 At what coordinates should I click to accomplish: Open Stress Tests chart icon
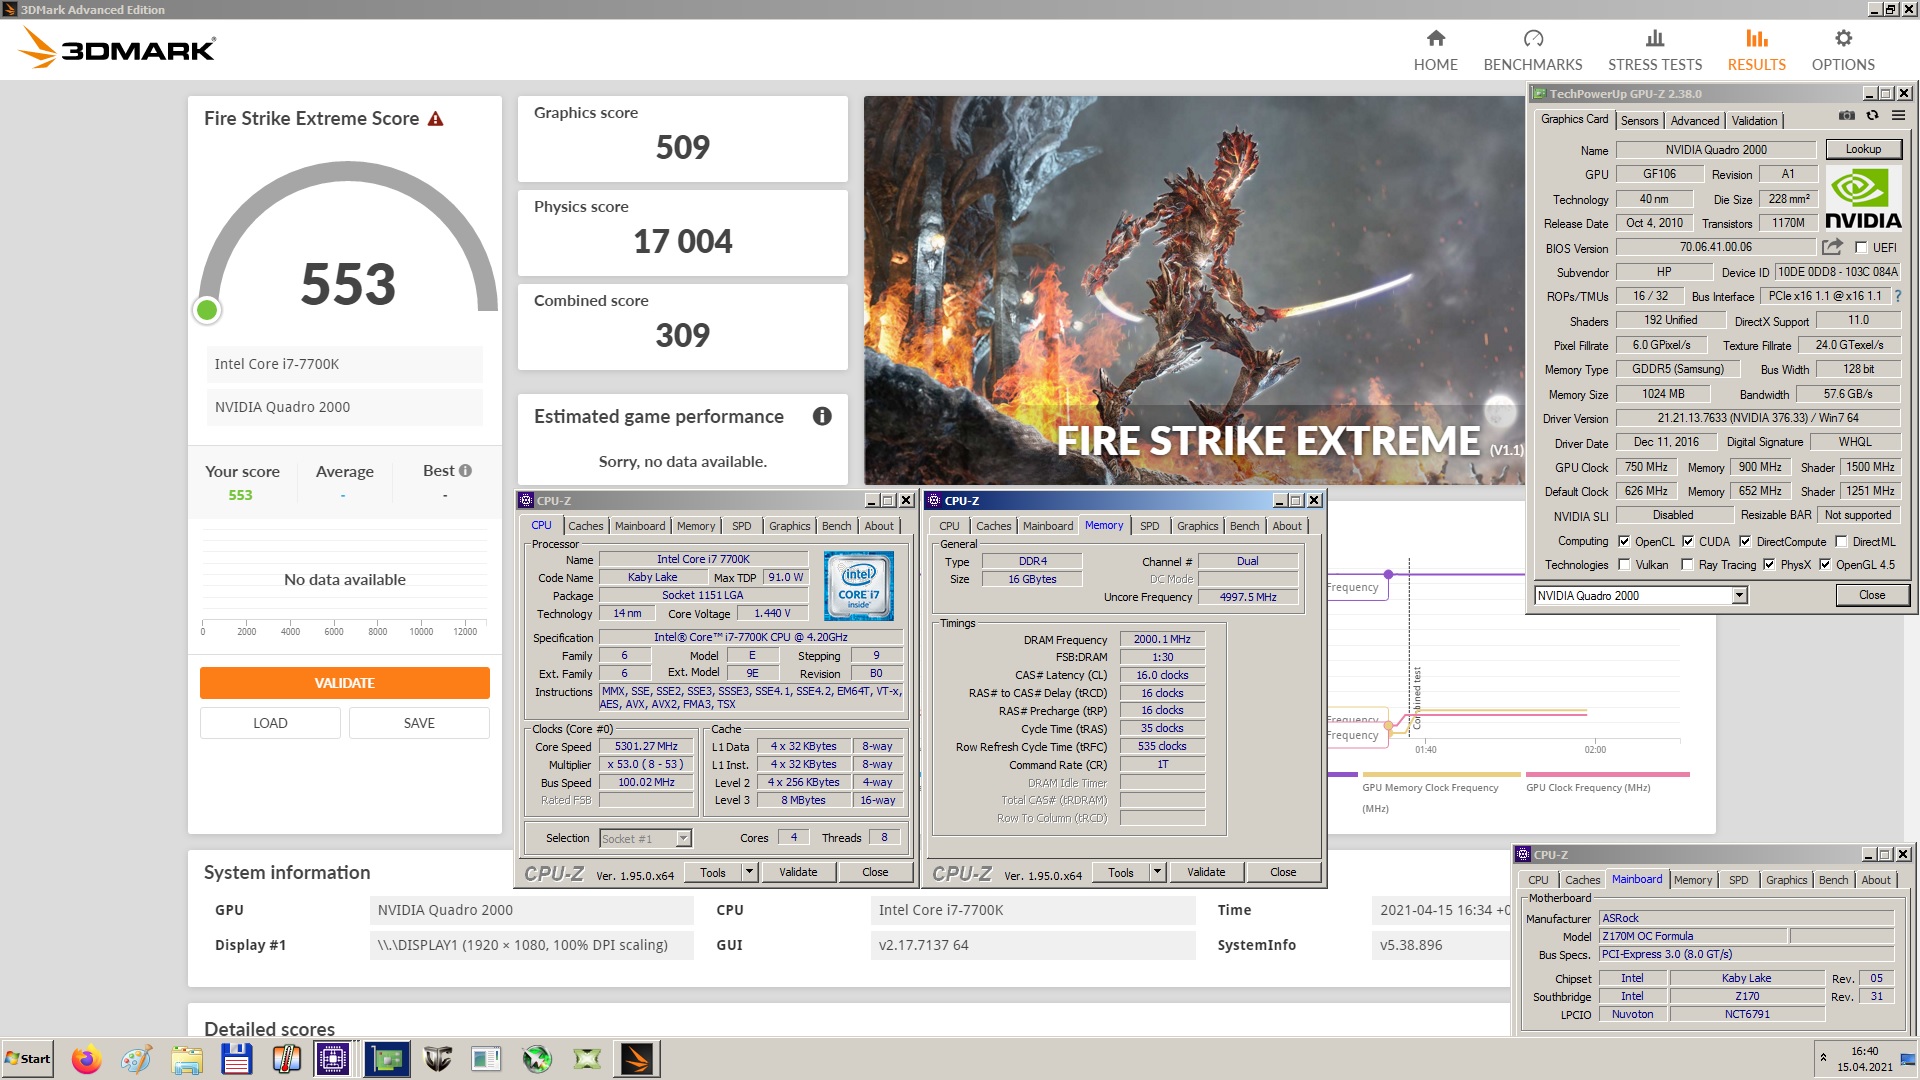[1655, 38]
